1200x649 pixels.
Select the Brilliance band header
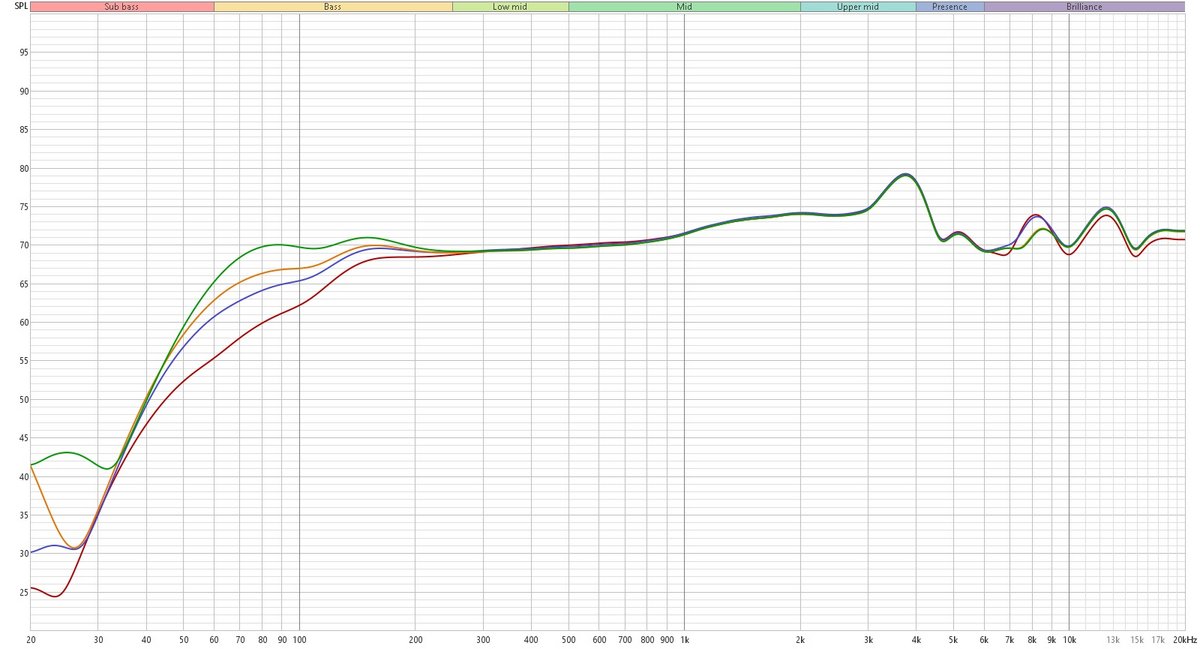tap(1084, 6)
